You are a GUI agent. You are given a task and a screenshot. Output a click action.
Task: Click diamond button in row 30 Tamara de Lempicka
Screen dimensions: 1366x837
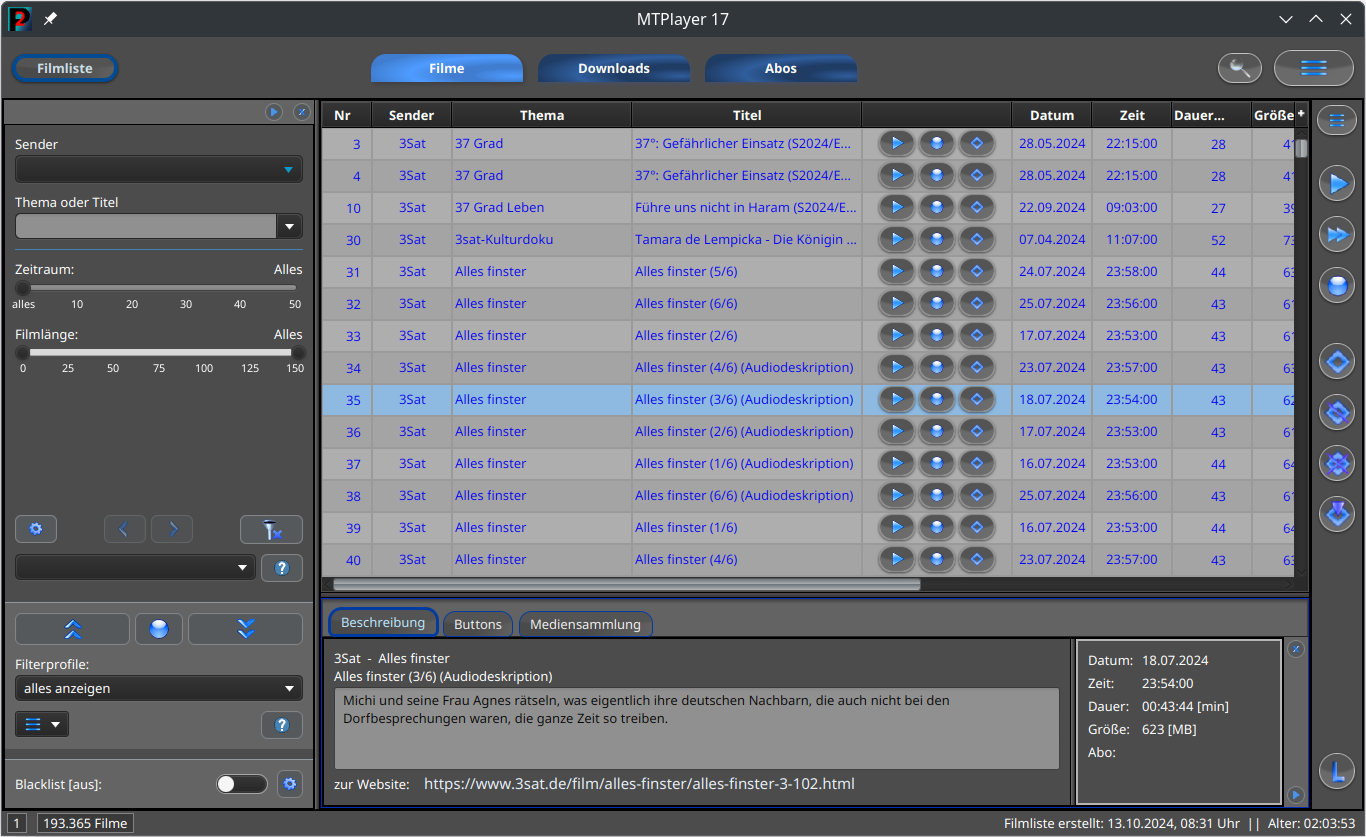coord(977,240)
